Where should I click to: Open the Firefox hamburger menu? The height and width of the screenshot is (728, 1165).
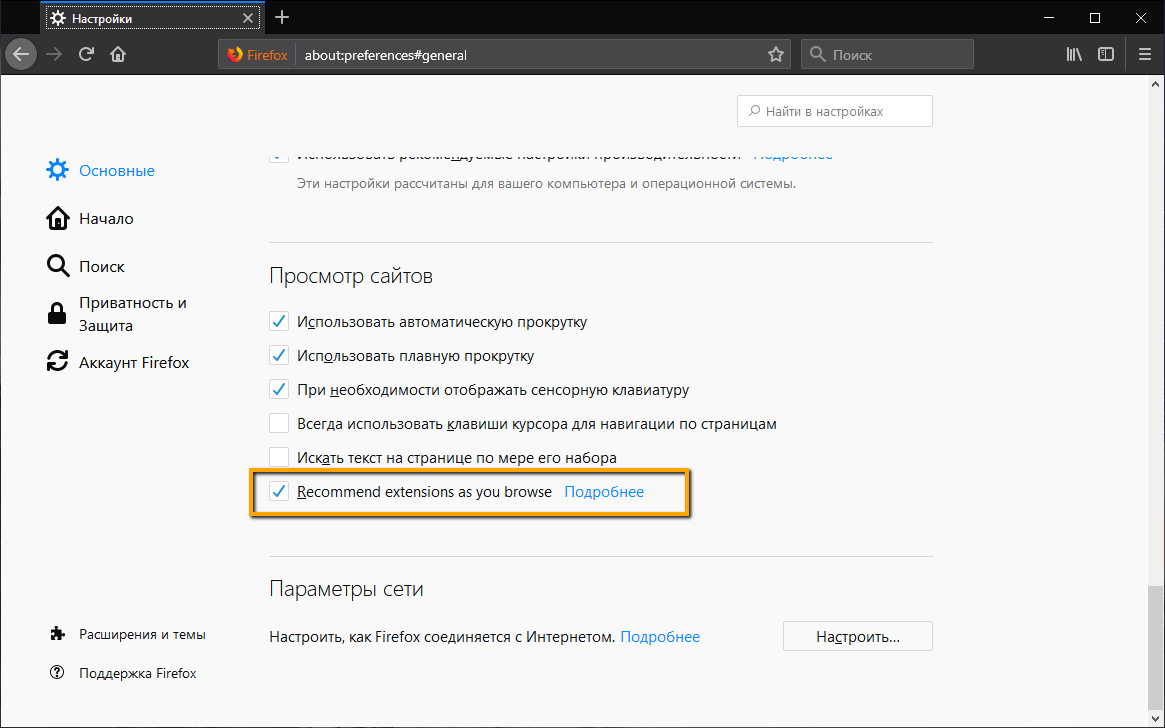[x=1145, y=55]
